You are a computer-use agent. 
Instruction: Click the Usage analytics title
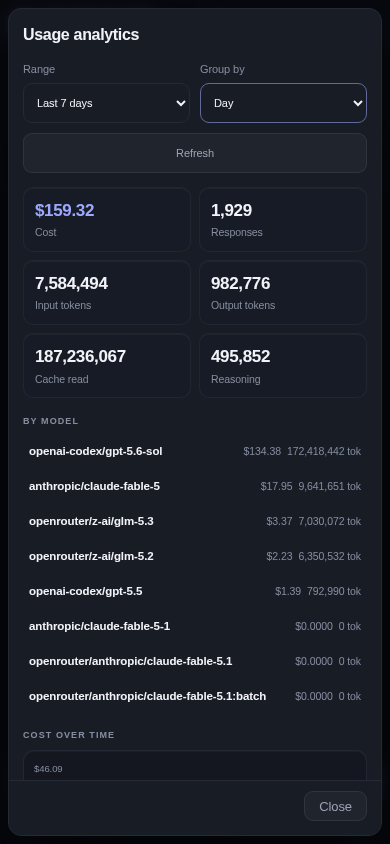click(x=81, y=34)
